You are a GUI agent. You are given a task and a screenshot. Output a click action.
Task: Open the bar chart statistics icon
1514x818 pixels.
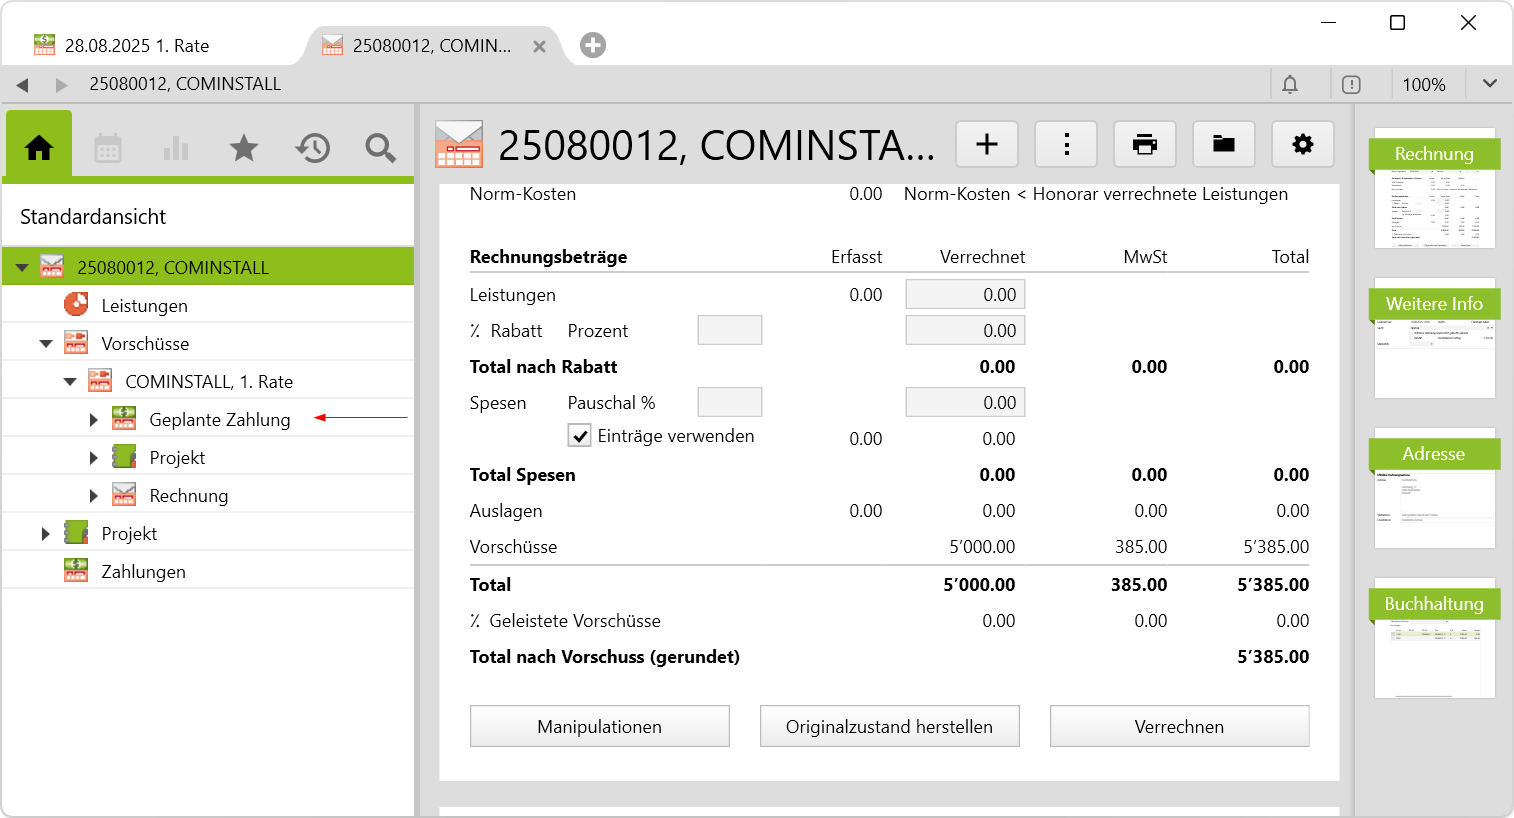point(176,149)
